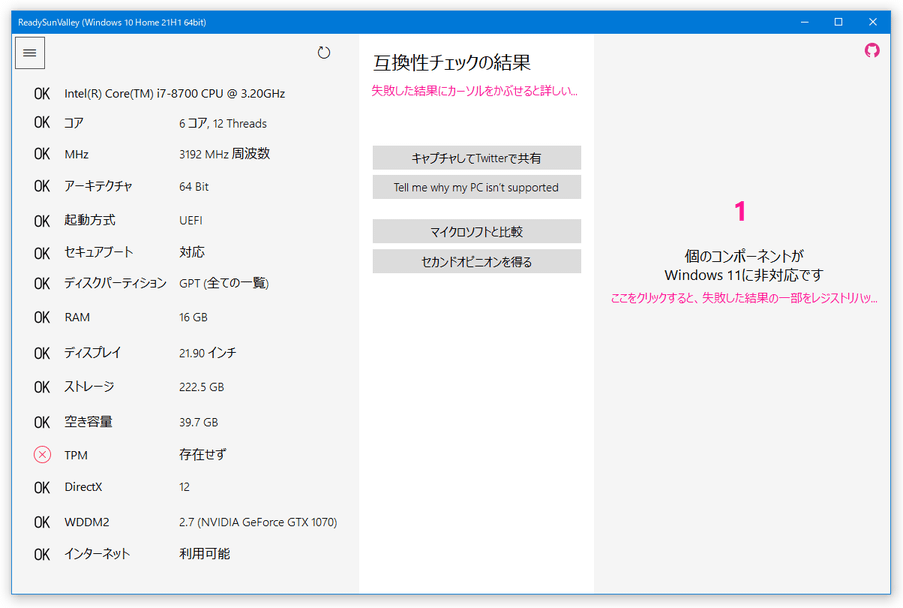Image resolution: width=903 pixels, height=608 pixels.
Task: Click the 64 Bit value
Action: pyautogui.click(x=194, y=187)
